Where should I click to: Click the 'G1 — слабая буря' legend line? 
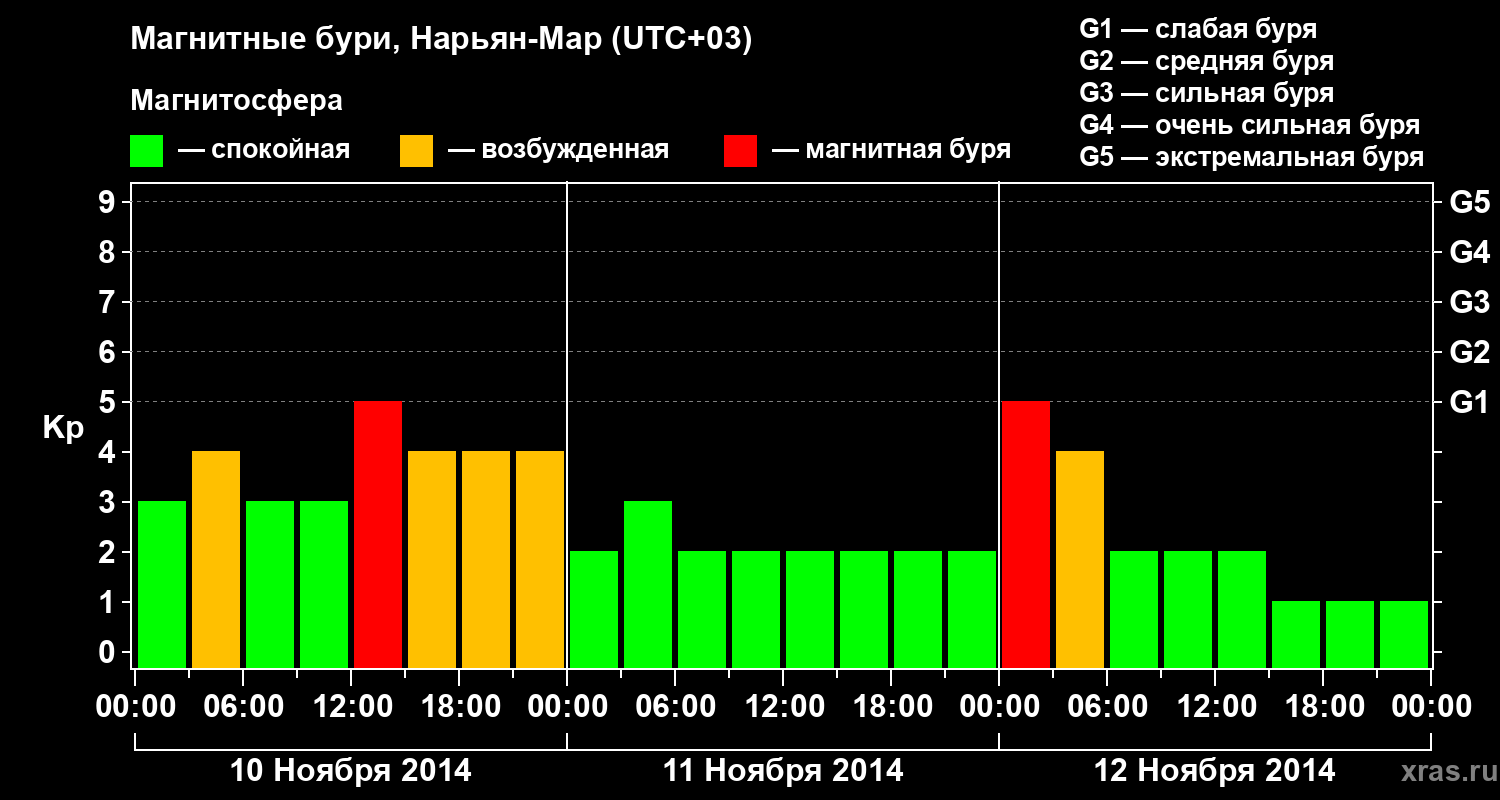[1198, 29]
